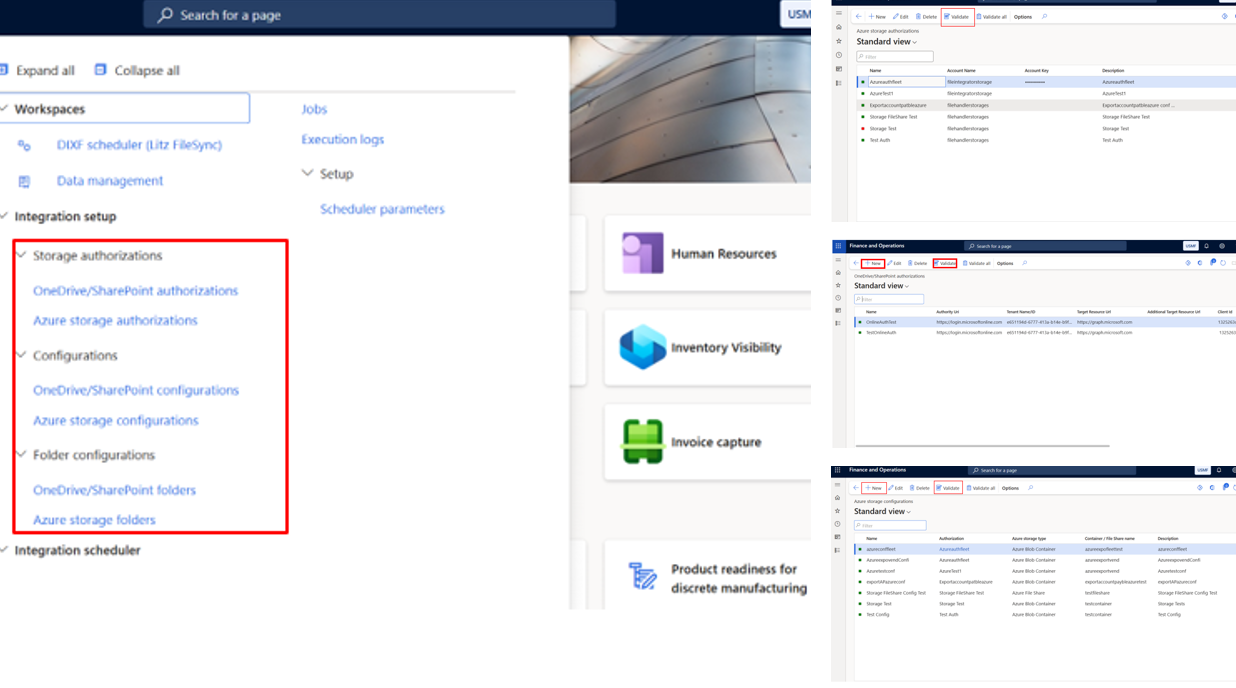Collapse the Folder configurations group
Screen dimensions: 1236x688
pyautogui.click(x=22, y=454)
